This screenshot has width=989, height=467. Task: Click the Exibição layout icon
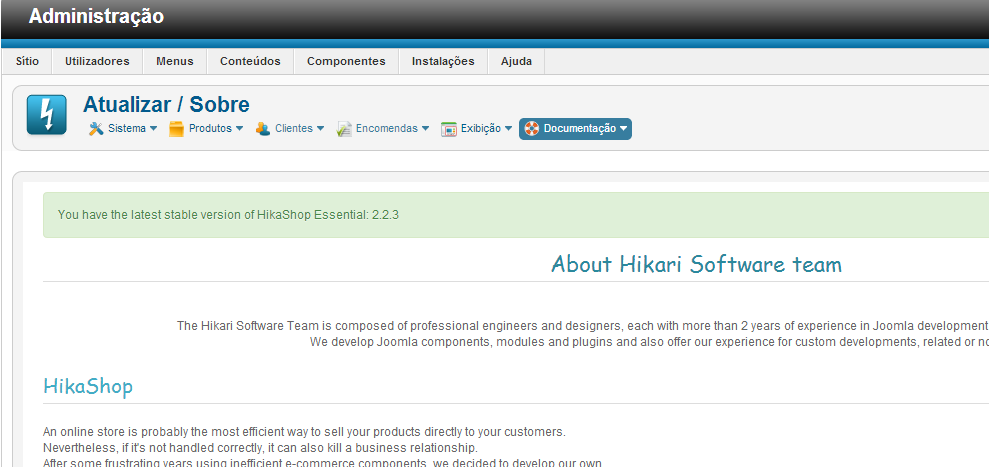448,129
